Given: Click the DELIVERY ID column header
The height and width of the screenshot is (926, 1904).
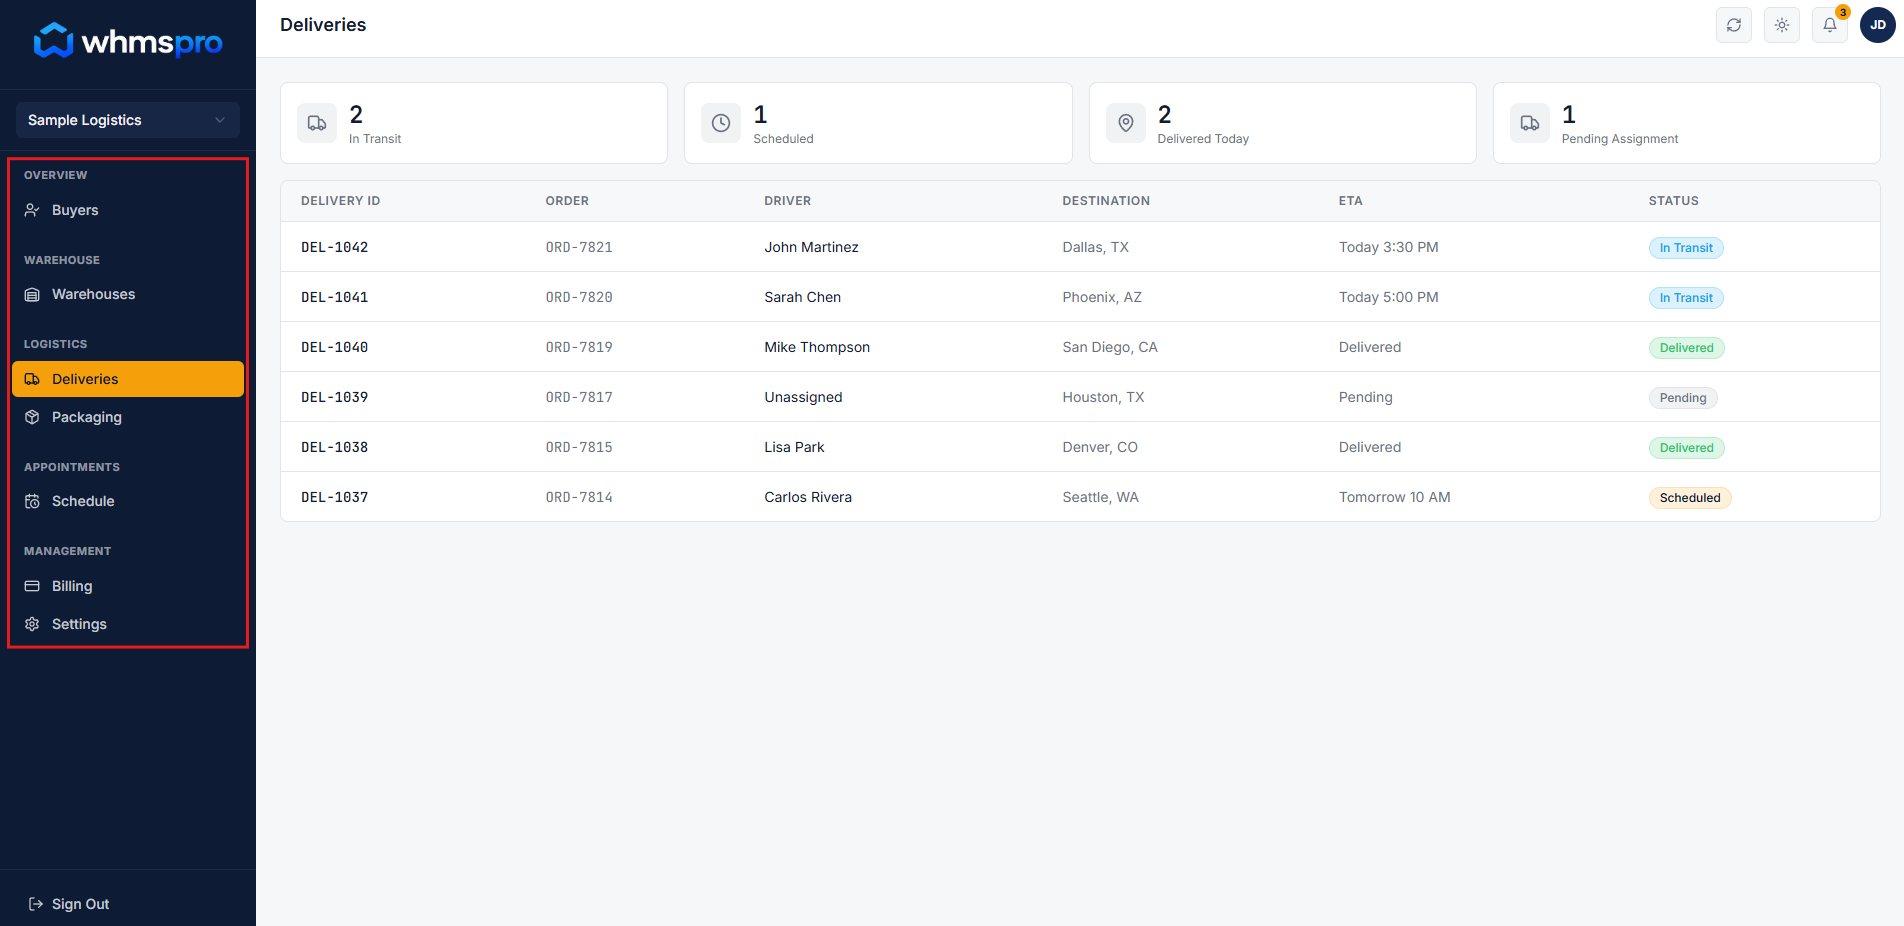Looking at the screenshot, I should pos(340,201).
